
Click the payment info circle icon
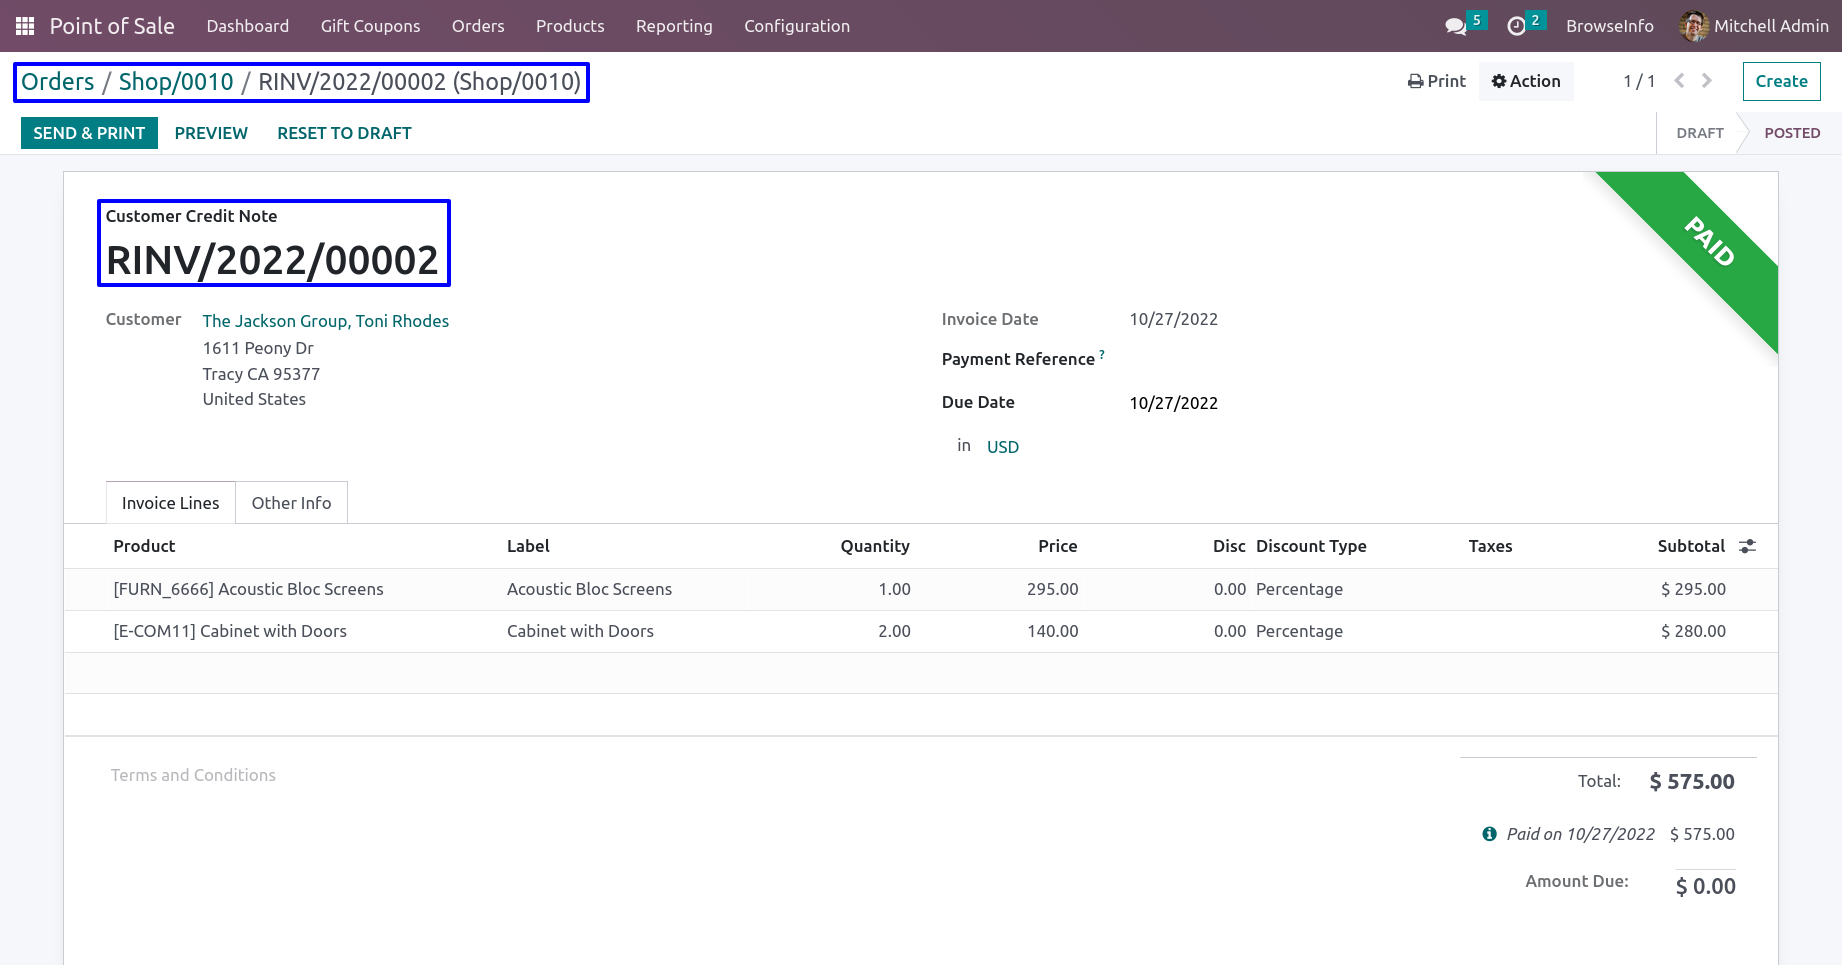(1489, 834)
